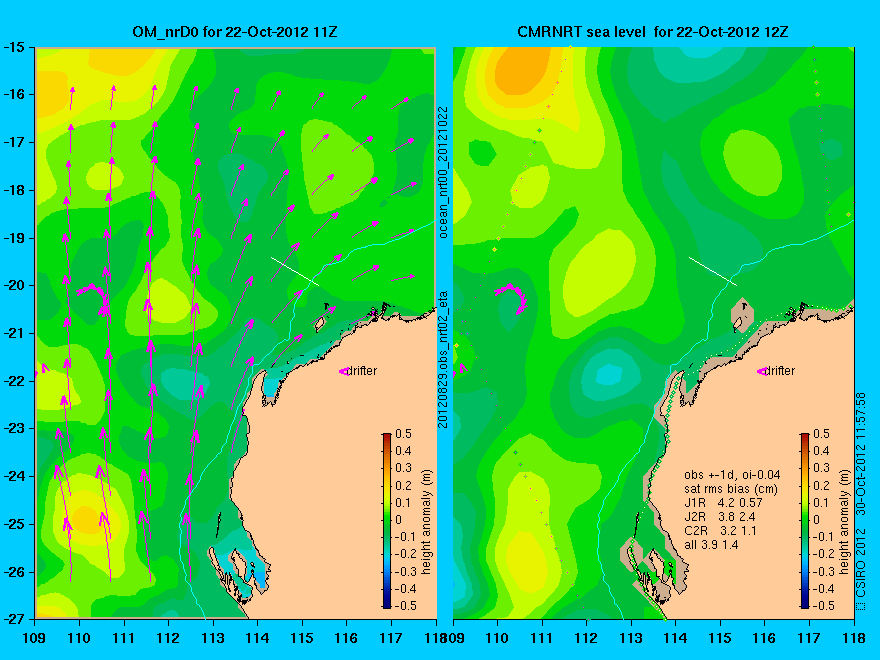Viewport: 880px width, 660px height.
Task: Click the vertical label 20120829.obs_nrt02_eta
Action: tap(443, 359)
